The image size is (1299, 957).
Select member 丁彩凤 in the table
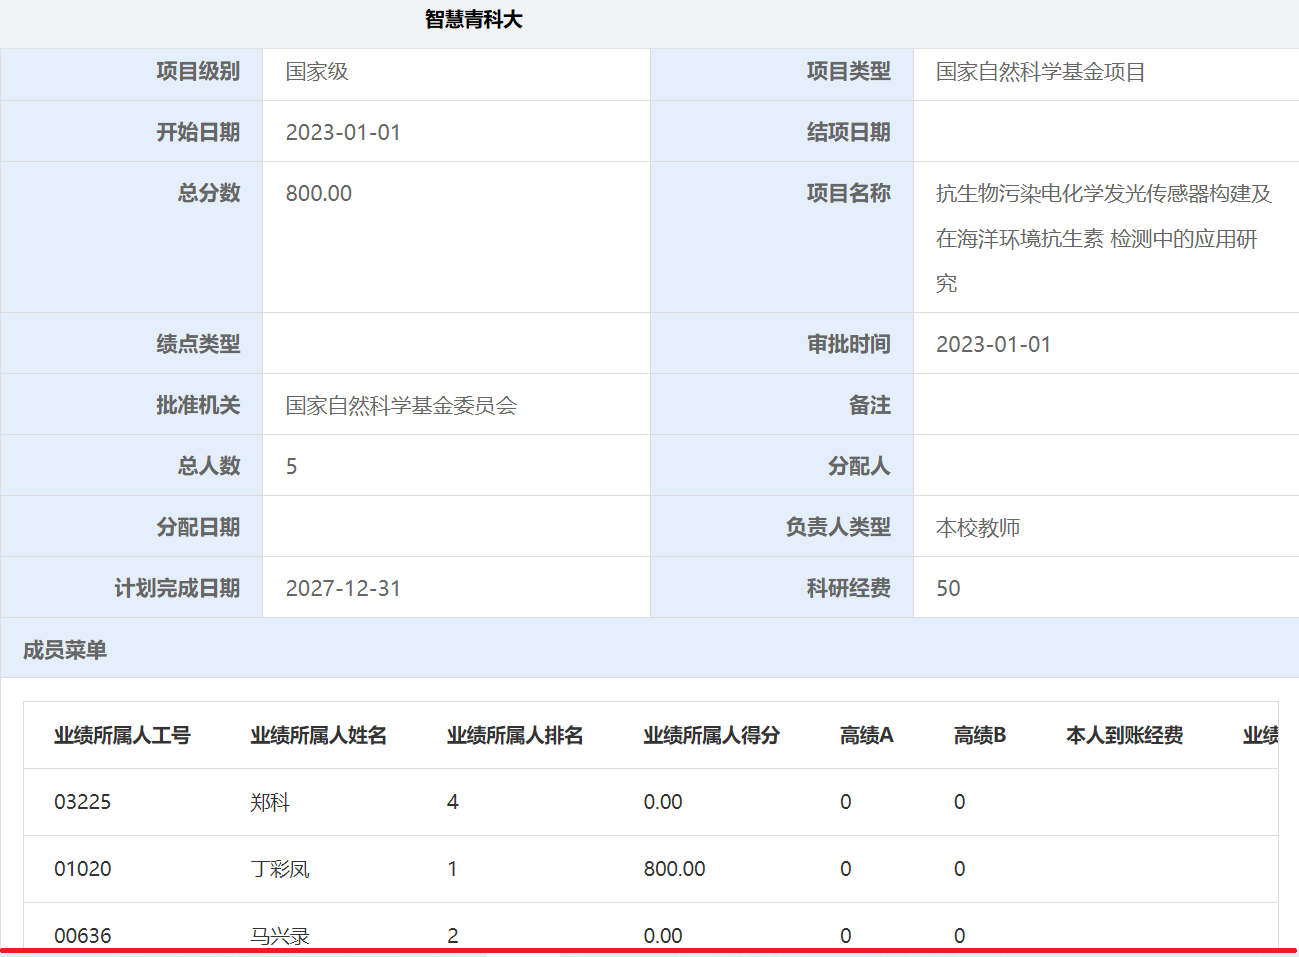280,870
